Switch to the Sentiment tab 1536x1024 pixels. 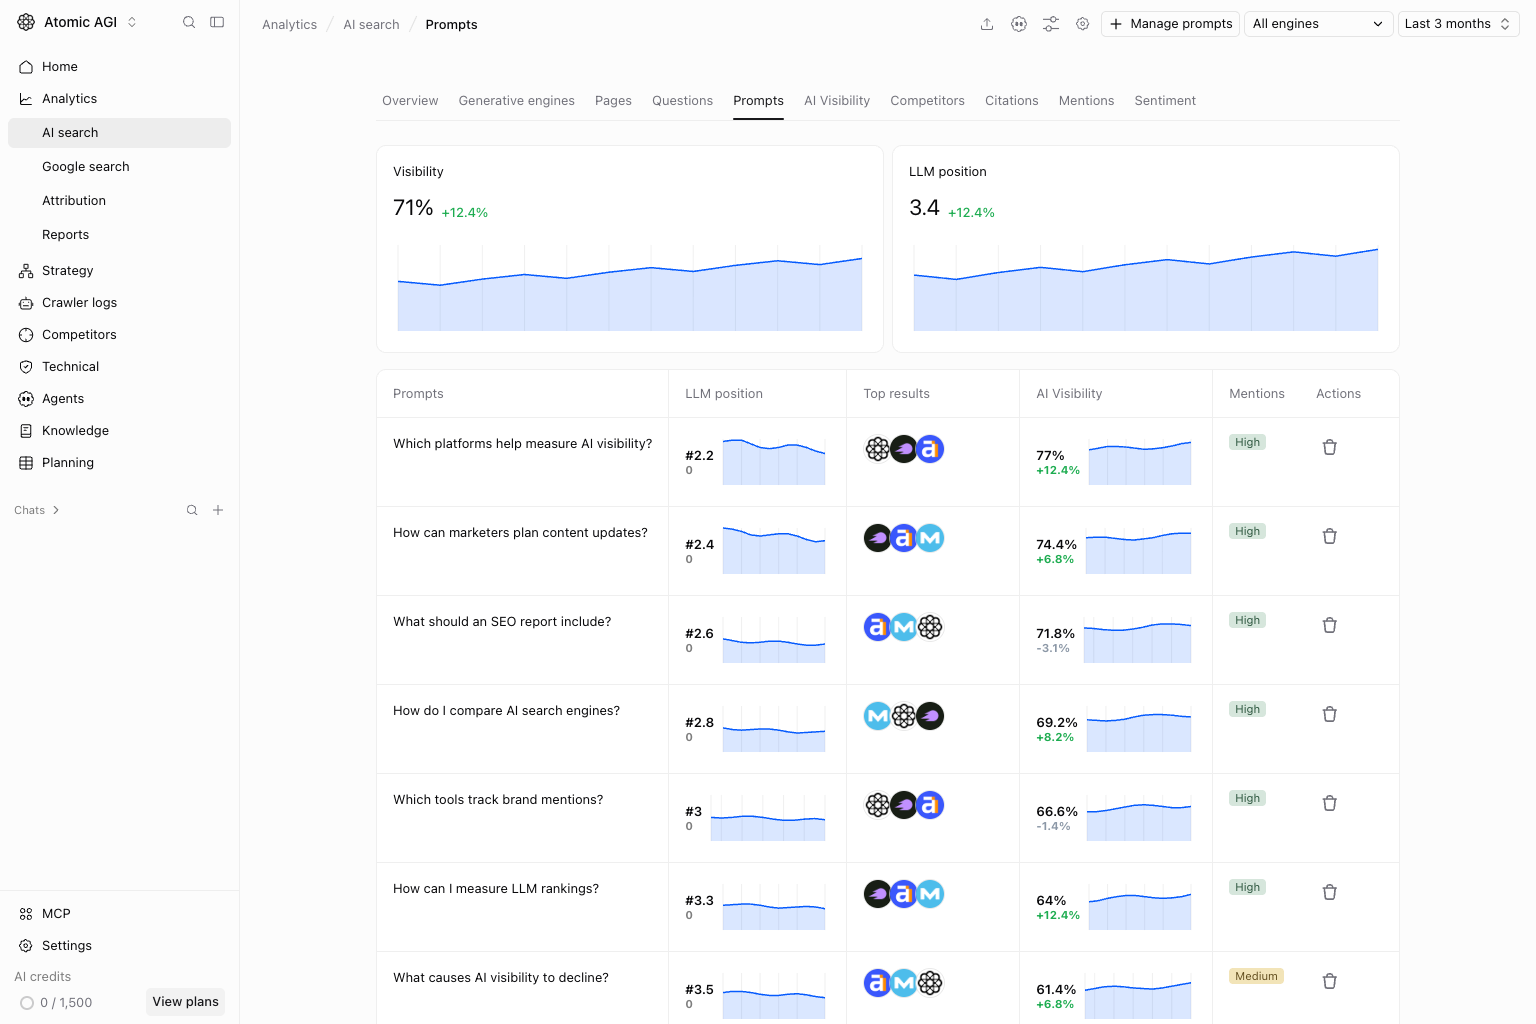(x=1165, y=101)
